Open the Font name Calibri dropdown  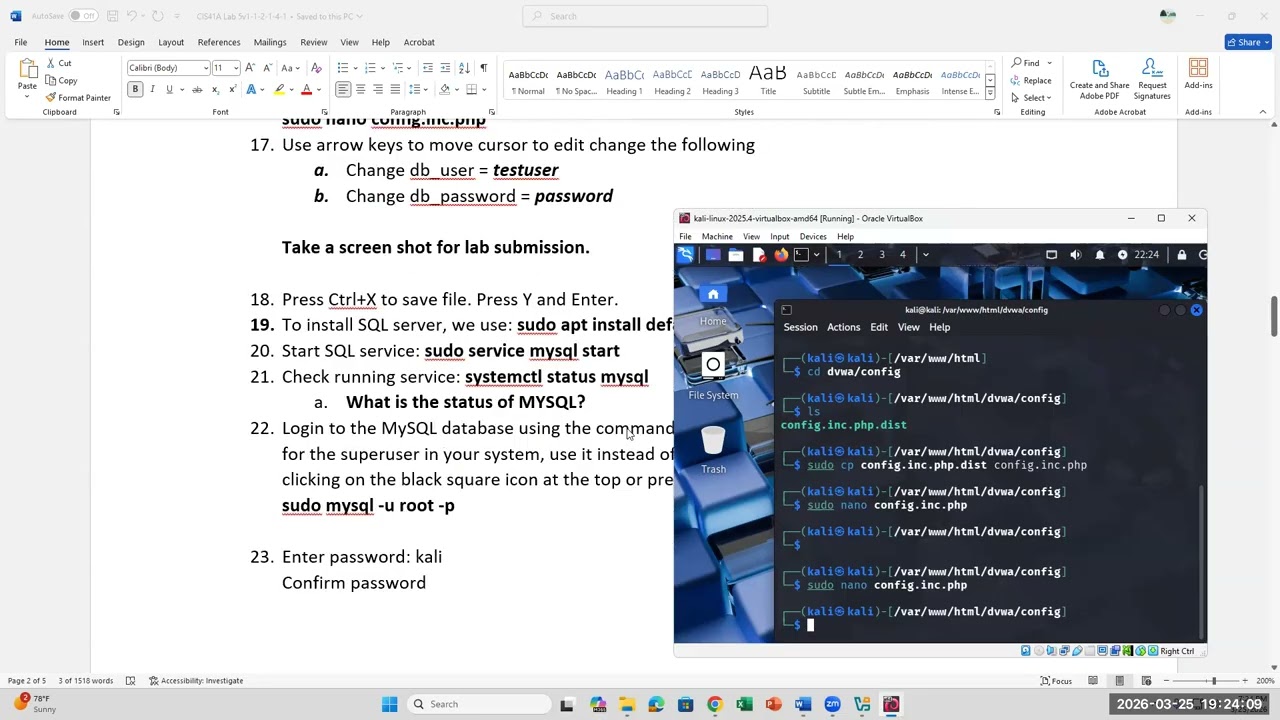click(x=206, y=68)
